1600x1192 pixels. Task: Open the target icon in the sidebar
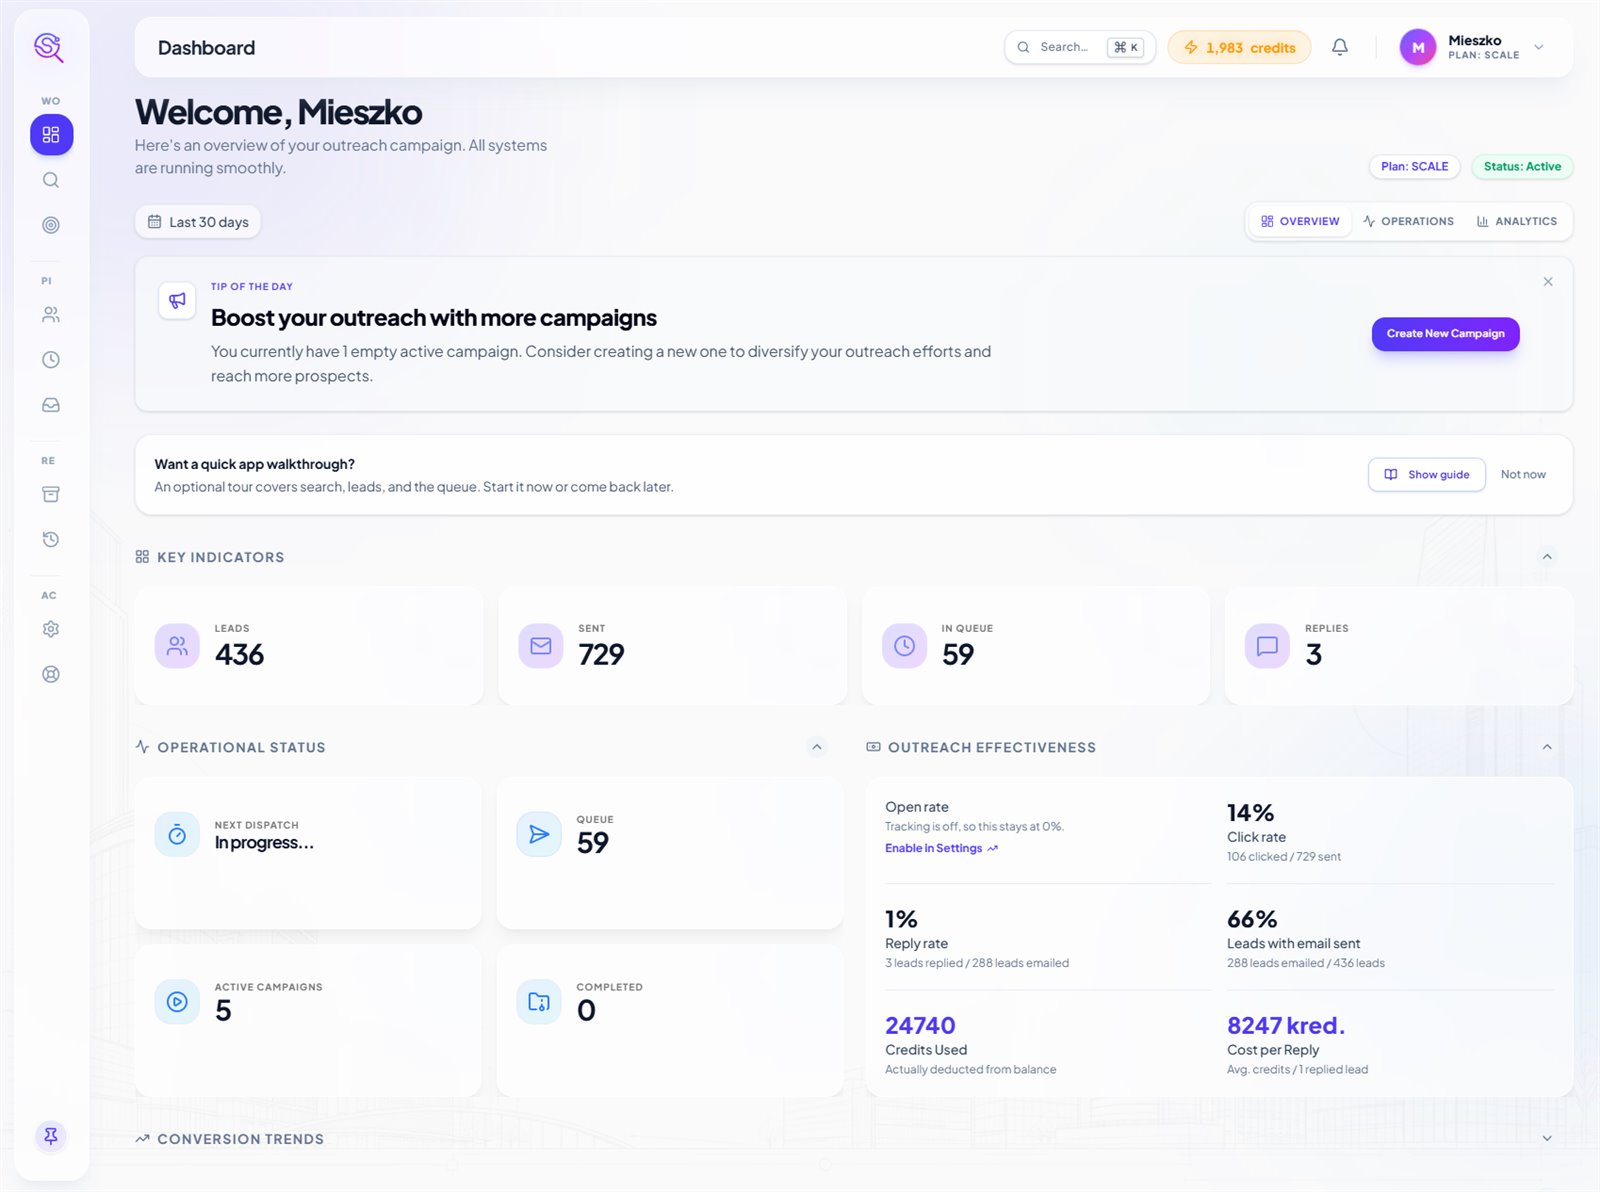[51, 225]
